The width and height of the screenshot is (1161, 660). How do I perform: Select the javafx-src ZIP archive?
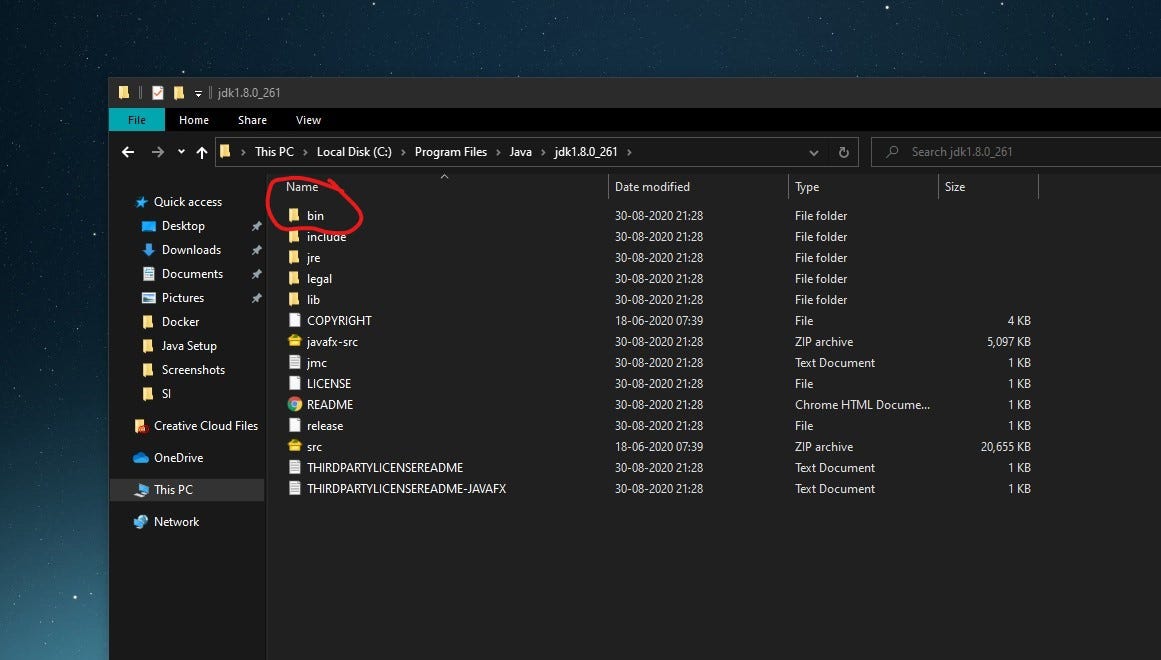click(x=331, y=341)
